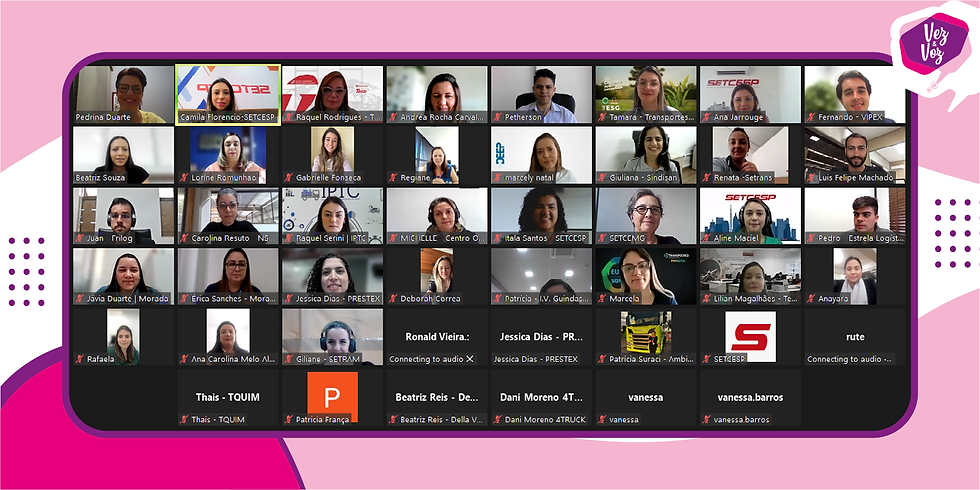Click muted mic icon next to Deborah Correa
980x490 pixels.
point(393,299)
